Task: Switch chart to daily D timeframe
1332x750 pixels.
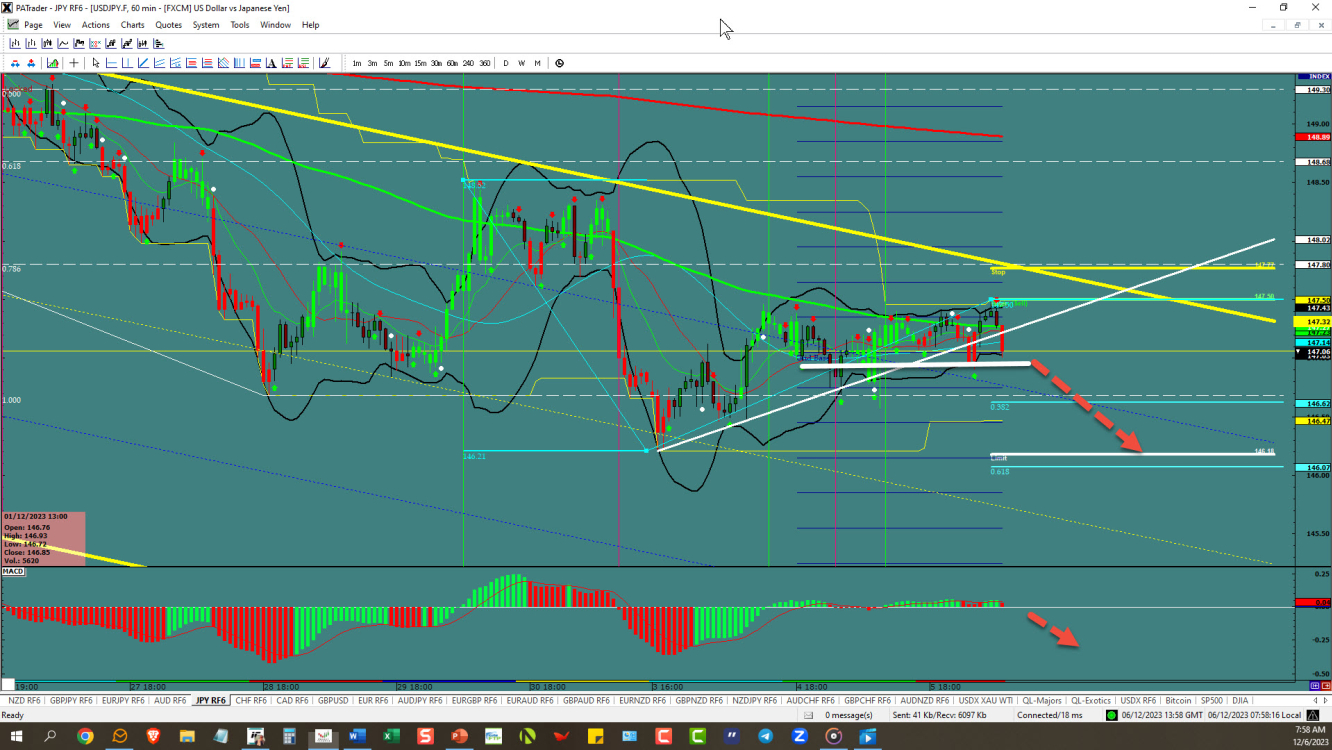Action: 505,63
